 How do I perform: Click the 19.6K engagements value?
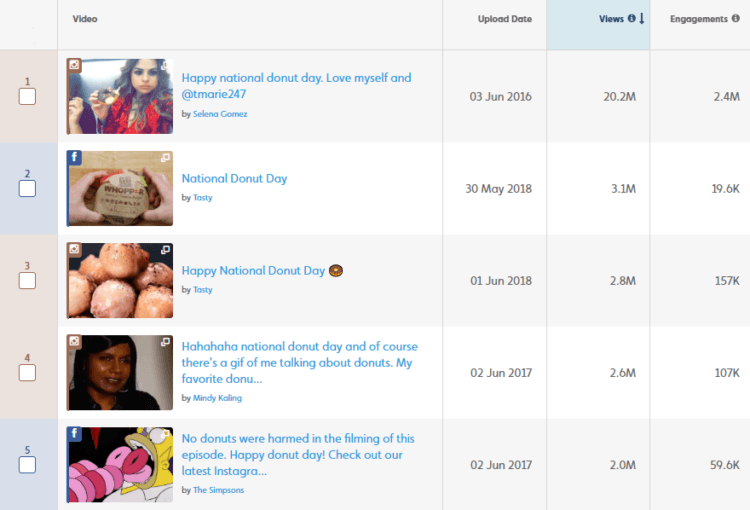726,189
